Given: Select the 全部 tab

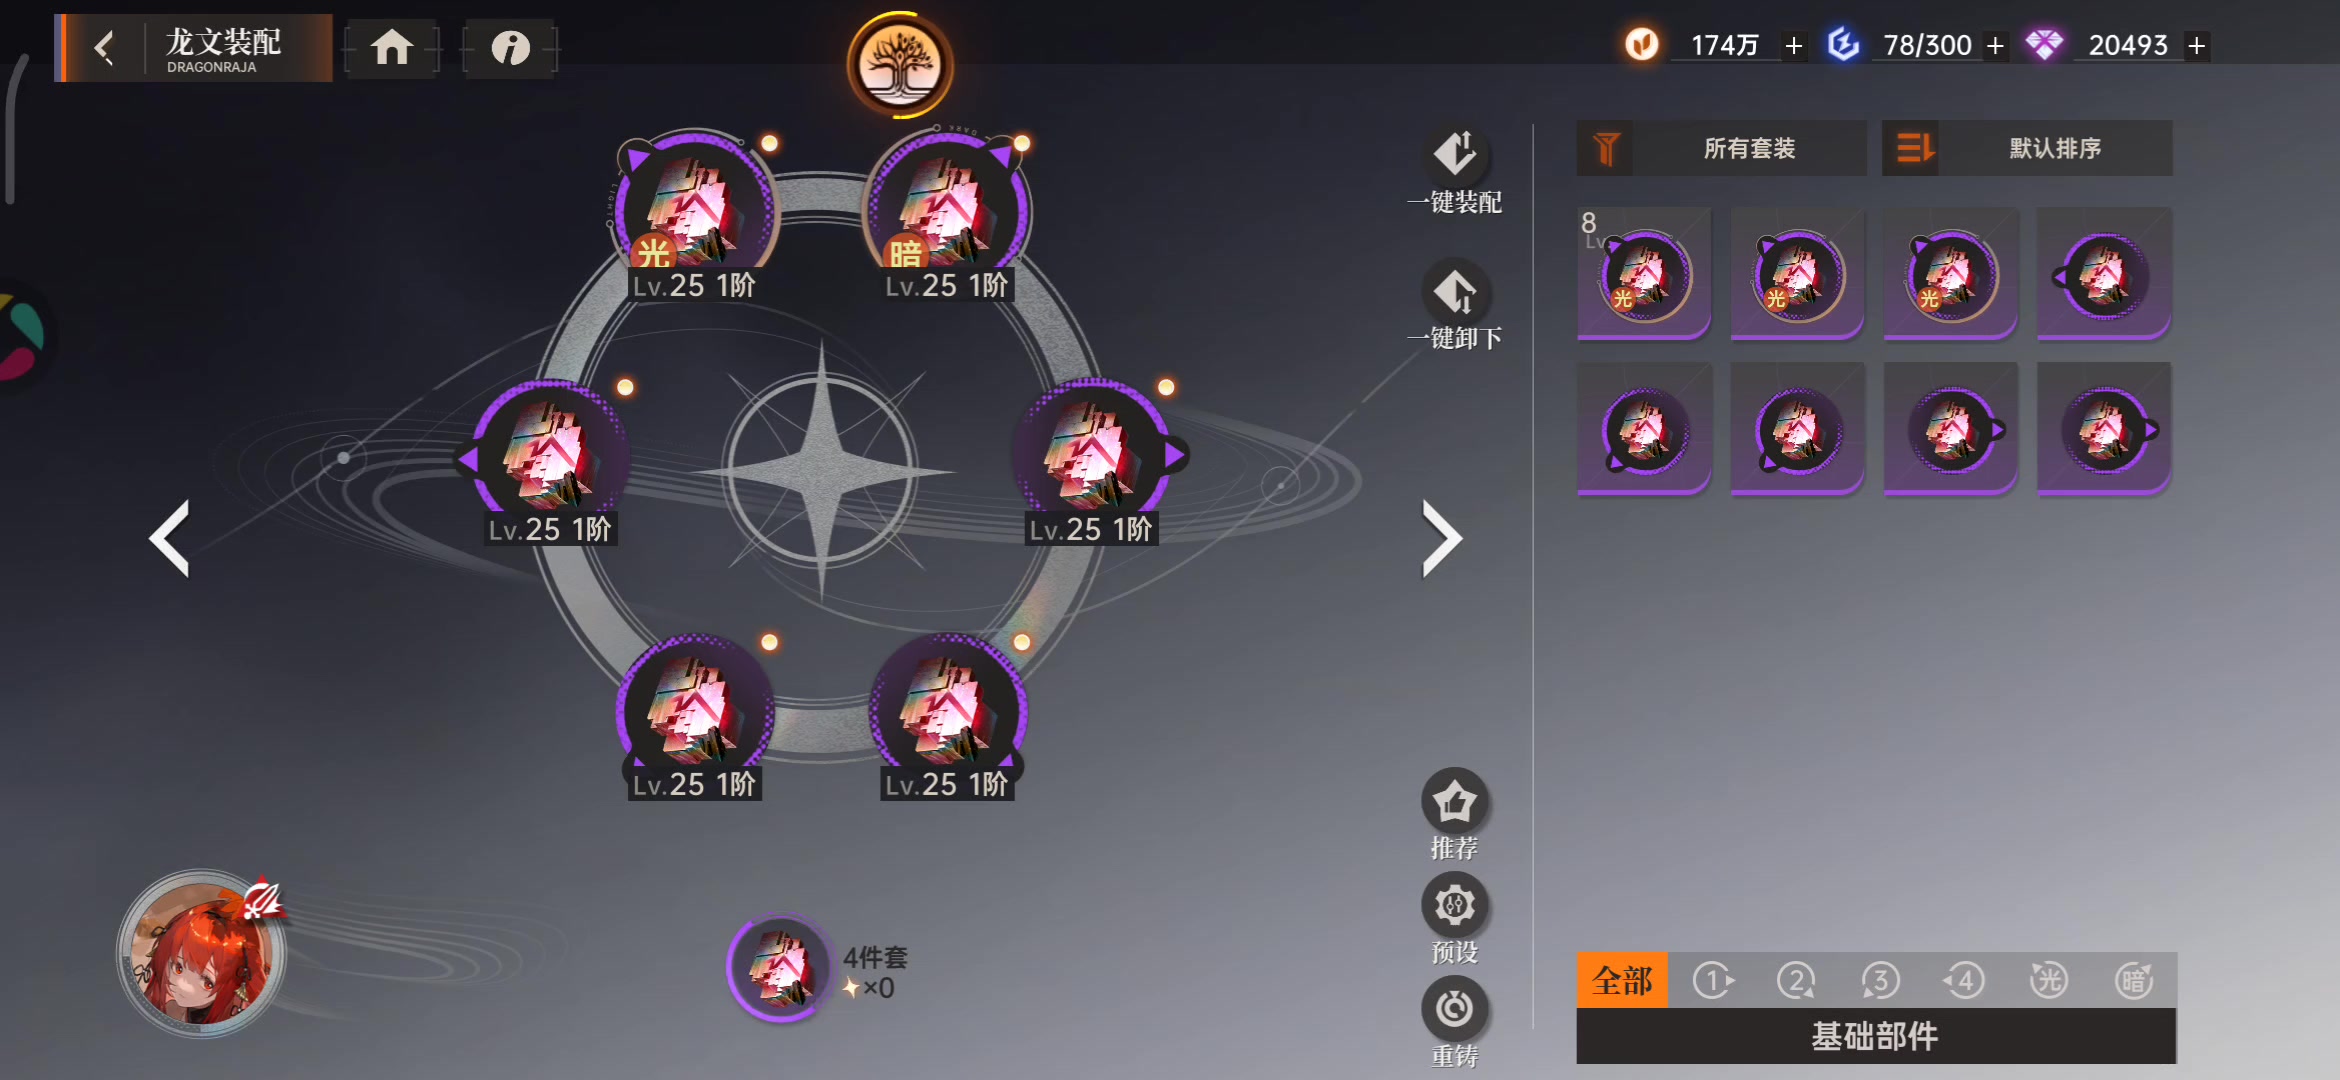Looking at the screenshot, I should [x=1622, y=980].
